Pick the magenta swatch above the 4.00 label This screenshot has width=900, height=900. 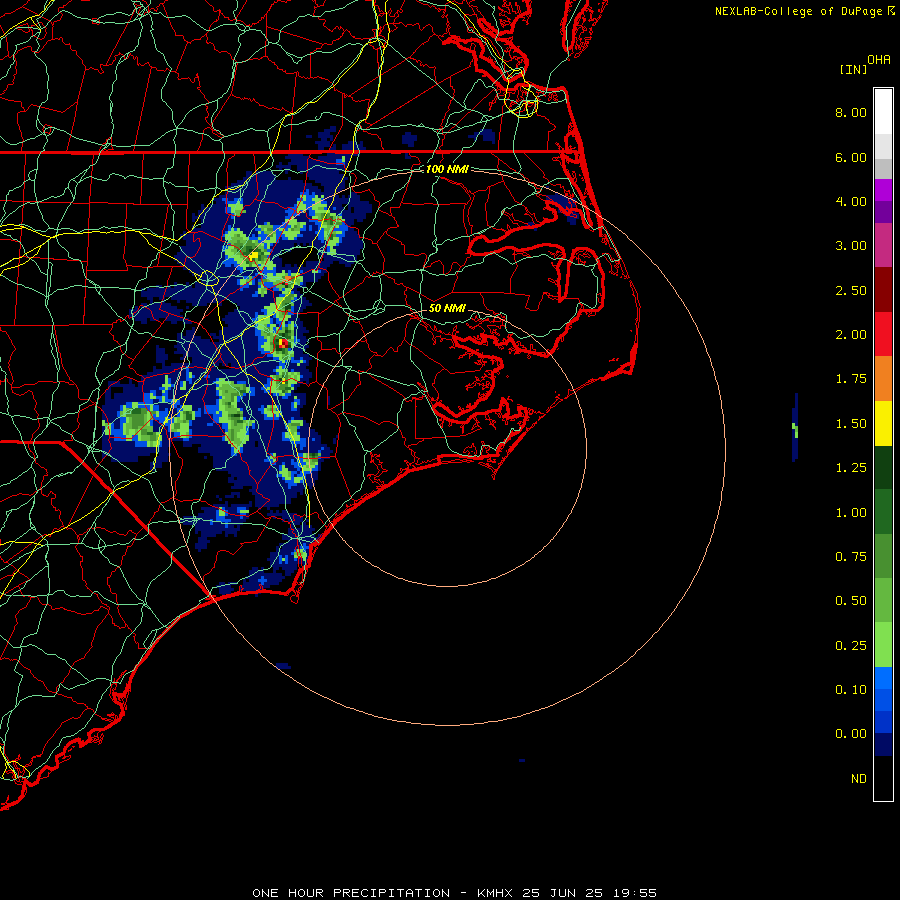[x=883, y=190]
